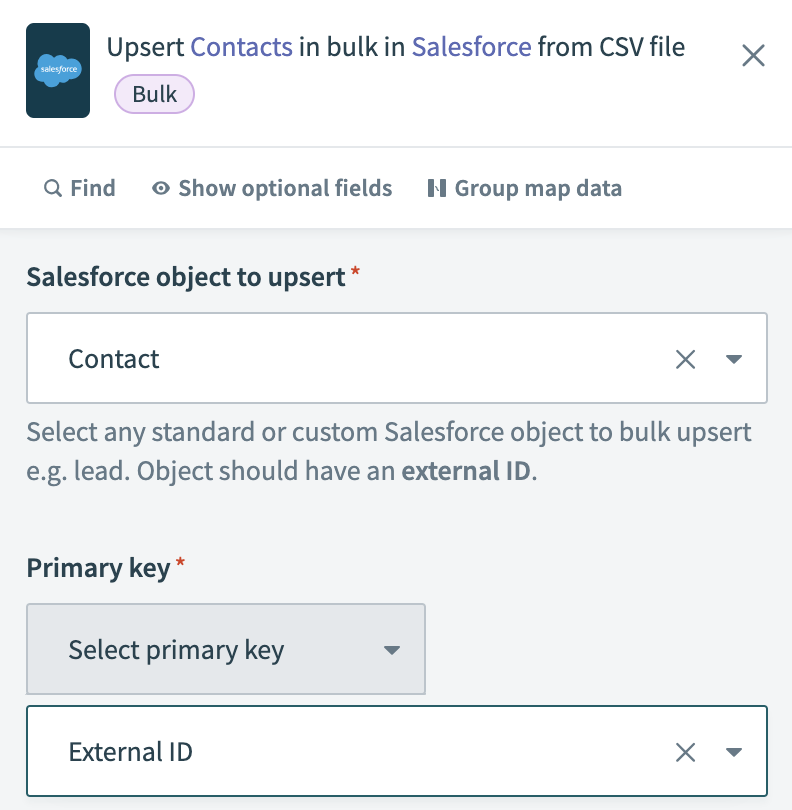This screenshot has height=810, width=792.
Task: Click the Primary key field label
Action: coord(99,568)
